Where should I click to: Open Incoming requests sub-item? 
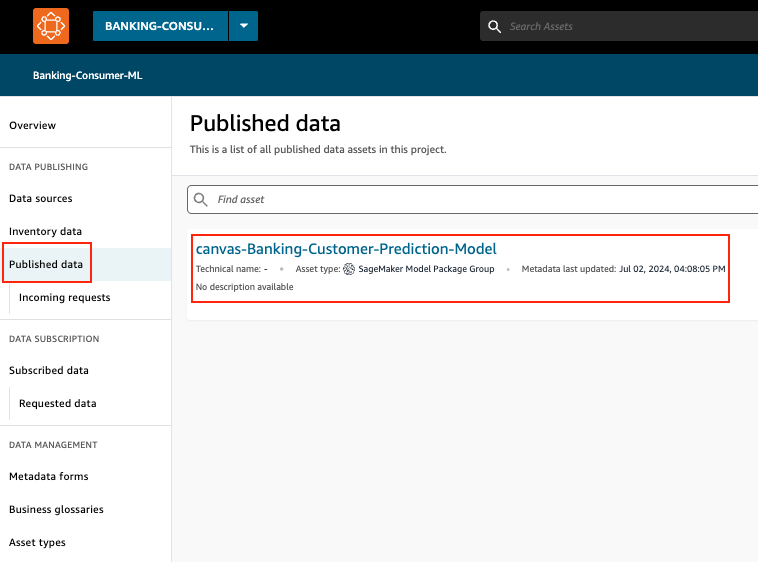pyautogui.click(x=65, y=297)
